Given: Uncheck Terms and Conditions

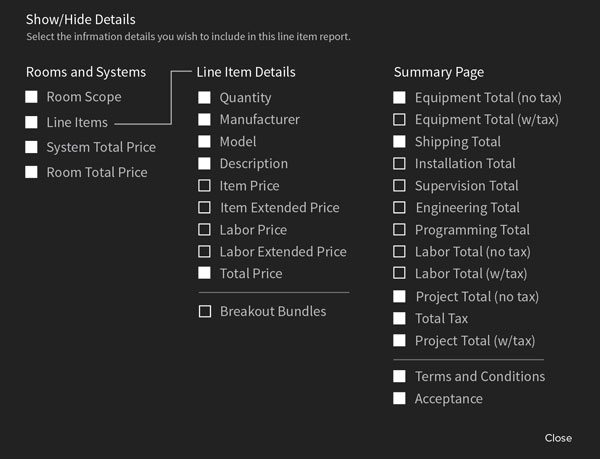Looking at the screenshot, I should pos(399,376).
